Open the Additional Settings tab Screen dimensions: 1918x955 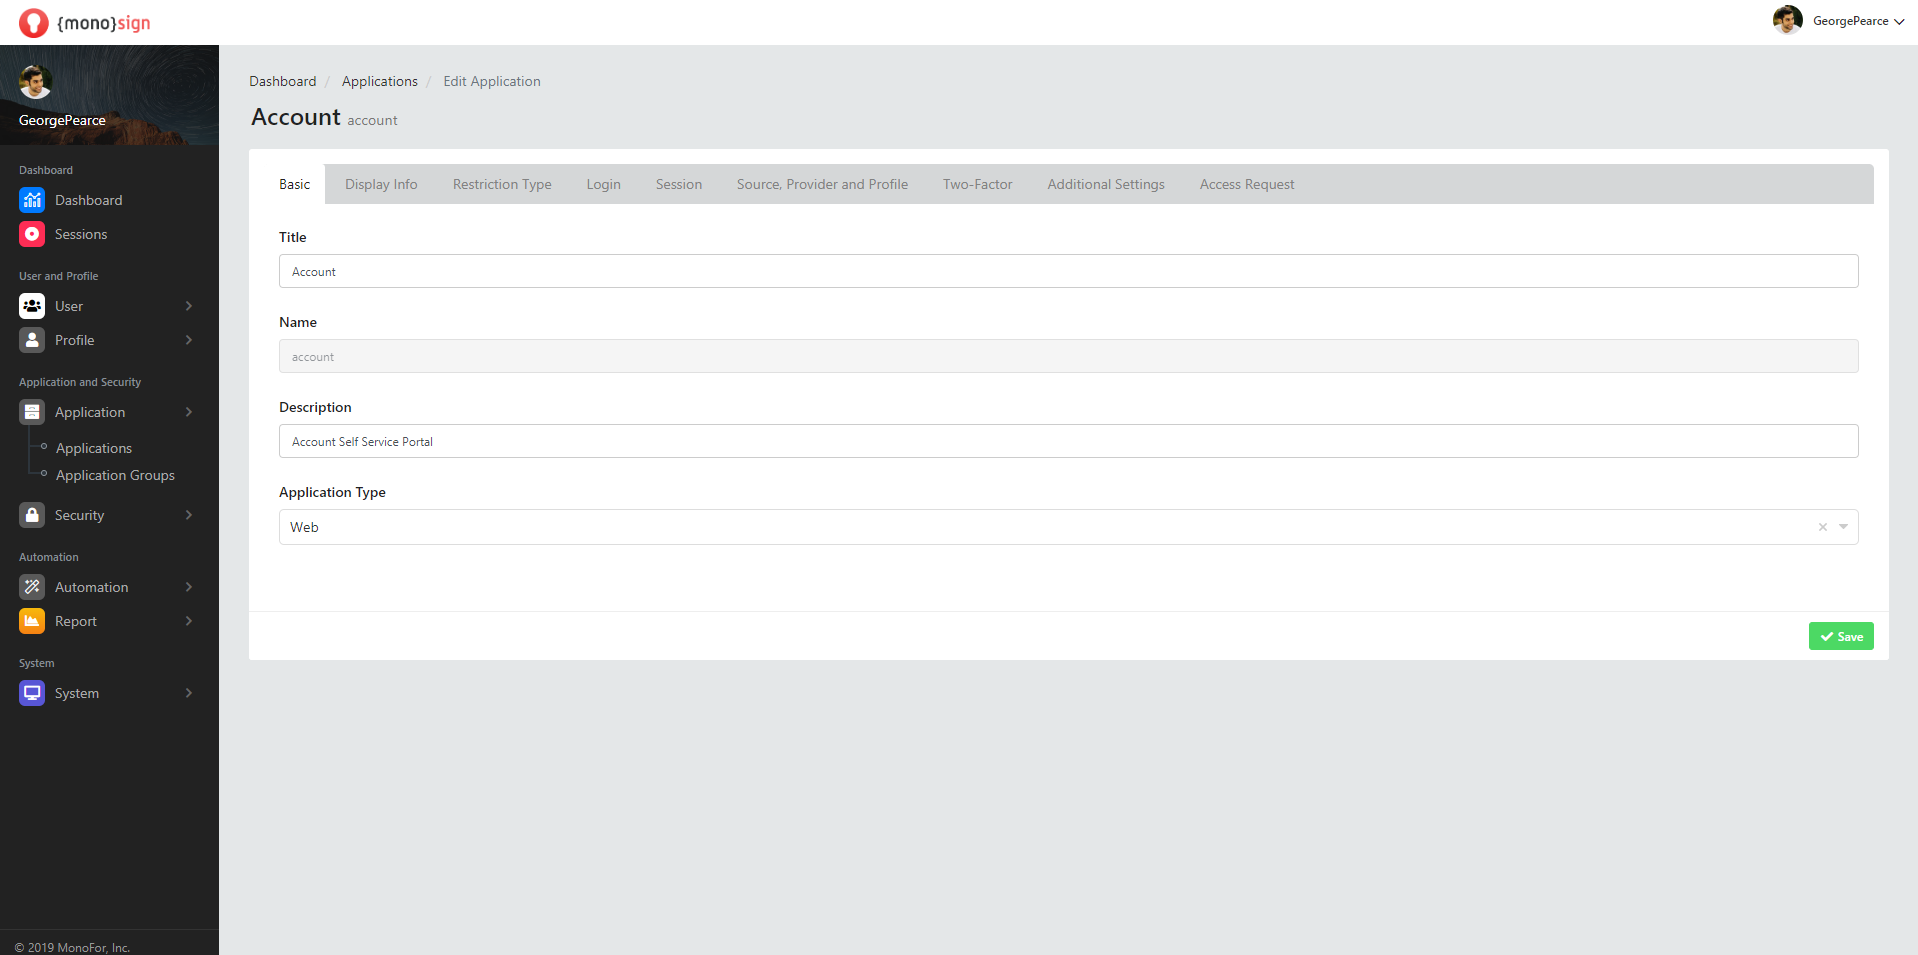click(1106, 184)
